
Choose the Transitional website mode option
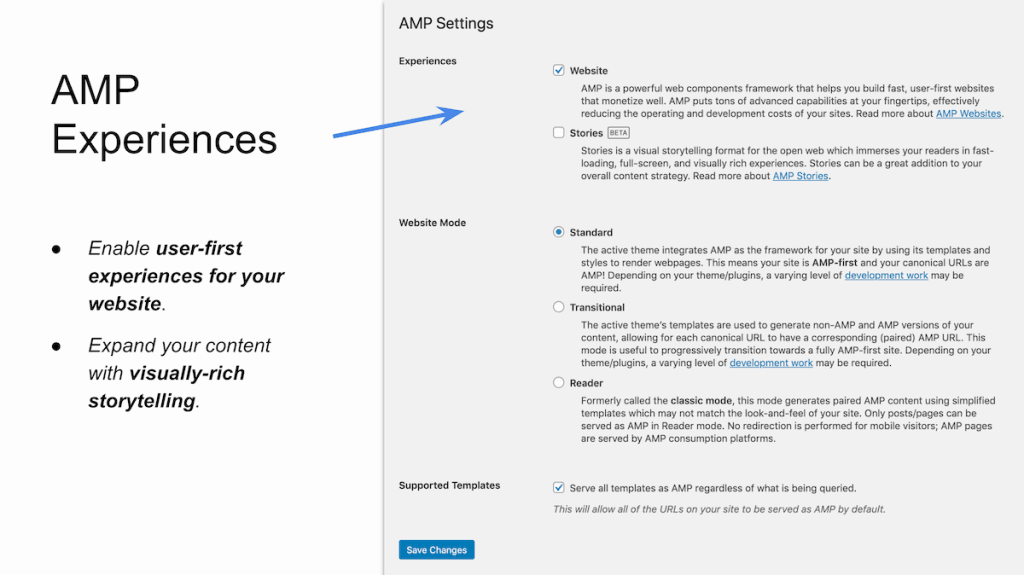558,307
